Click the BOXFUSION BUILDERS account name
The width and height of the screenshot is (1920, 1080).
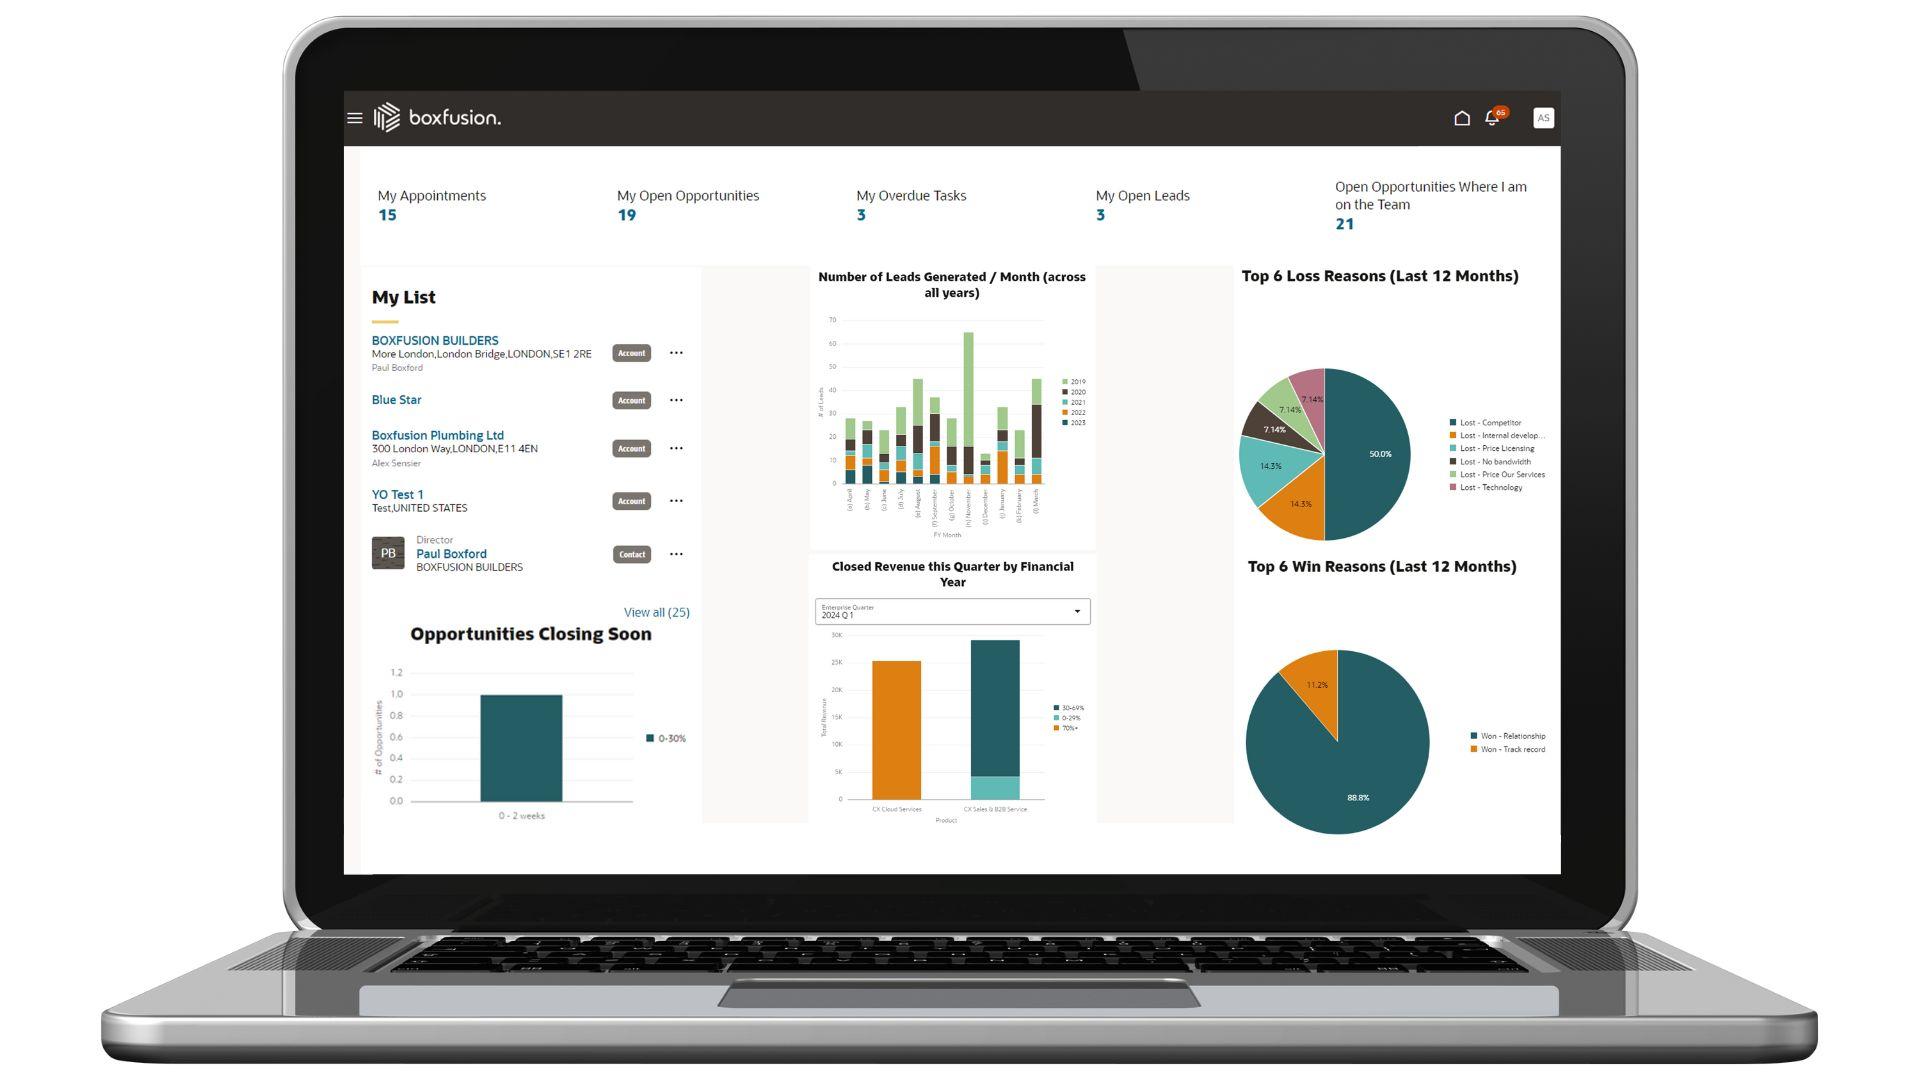(435, 339)
